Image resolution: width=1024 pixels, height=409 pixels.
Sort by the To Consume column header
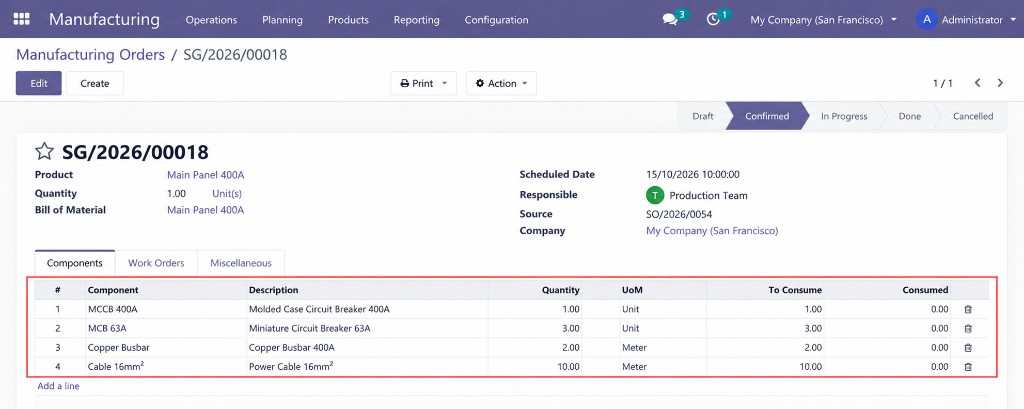point(795,290)
